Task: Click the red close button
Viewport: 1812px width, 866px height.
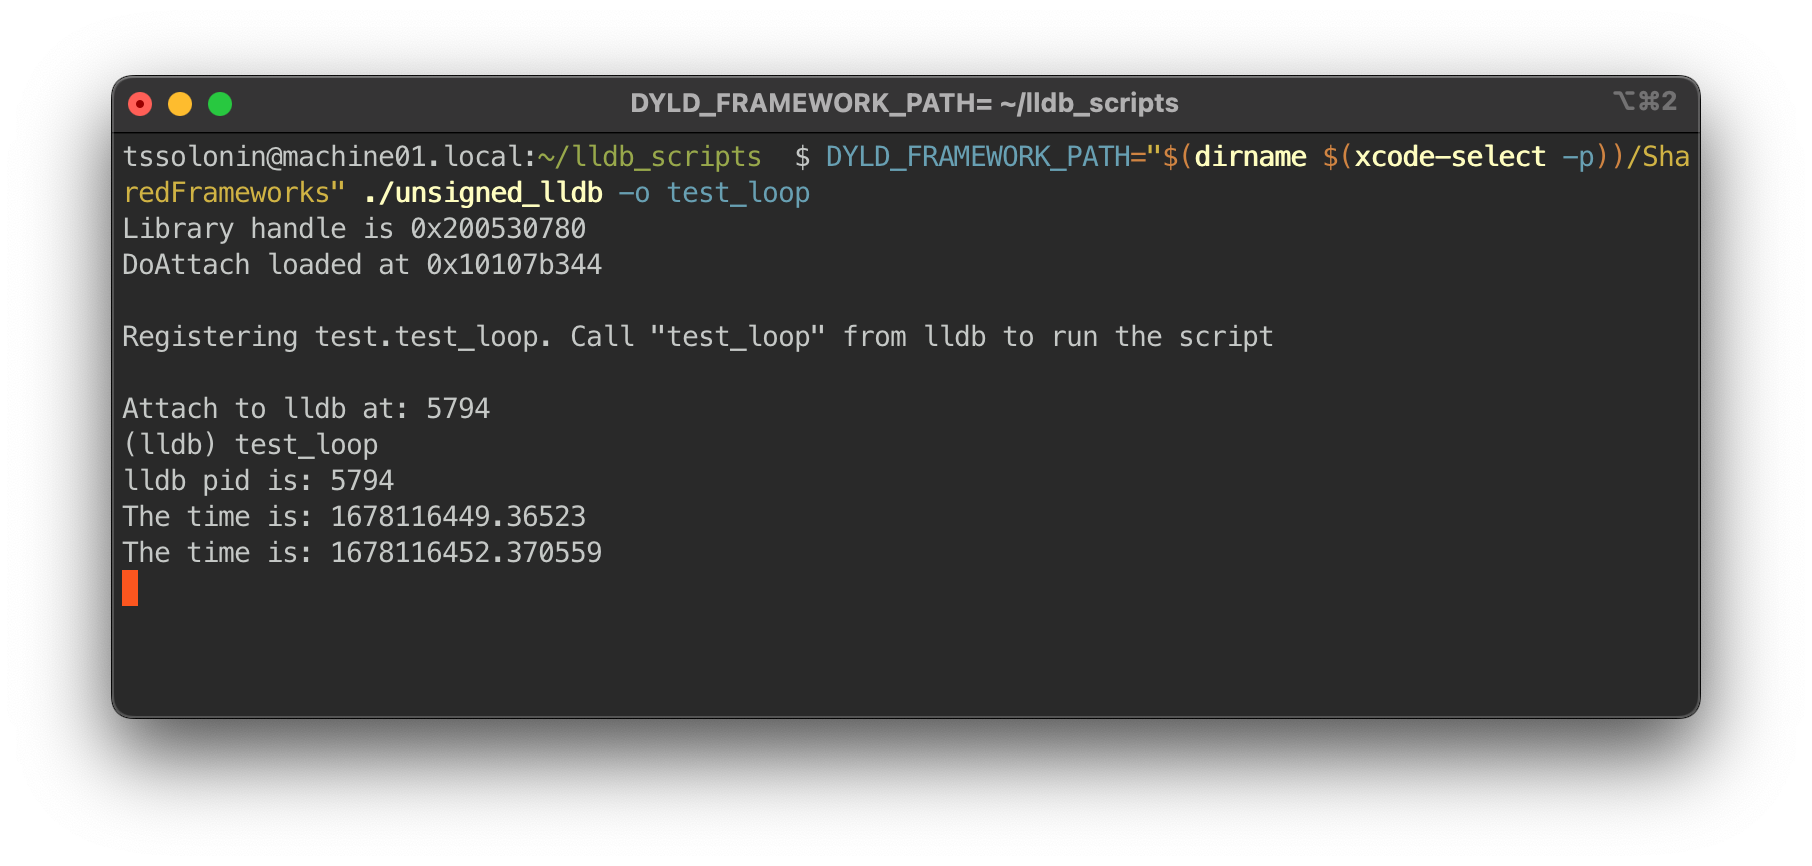Action: coord(140,103)
